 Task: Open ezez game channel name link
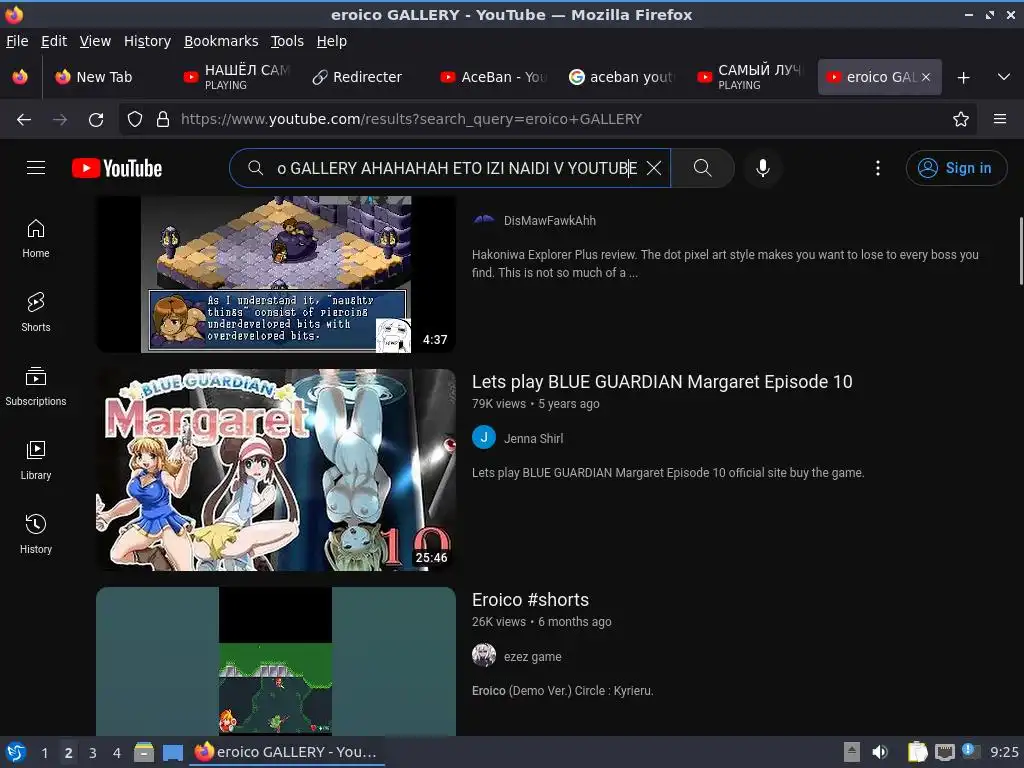(x=532, y=656)
